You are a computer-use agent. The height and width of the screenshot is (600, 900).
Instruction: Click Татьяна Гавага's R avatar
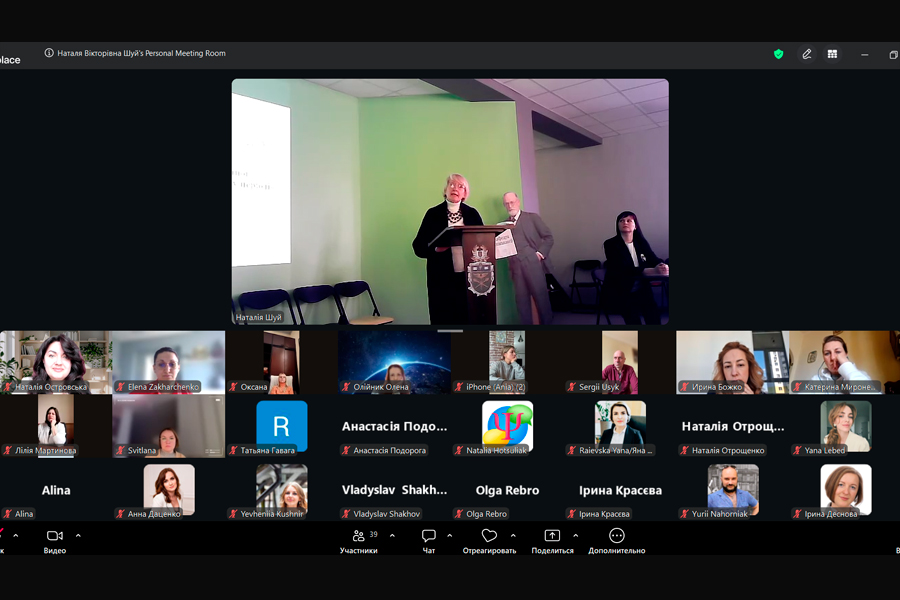281,425
